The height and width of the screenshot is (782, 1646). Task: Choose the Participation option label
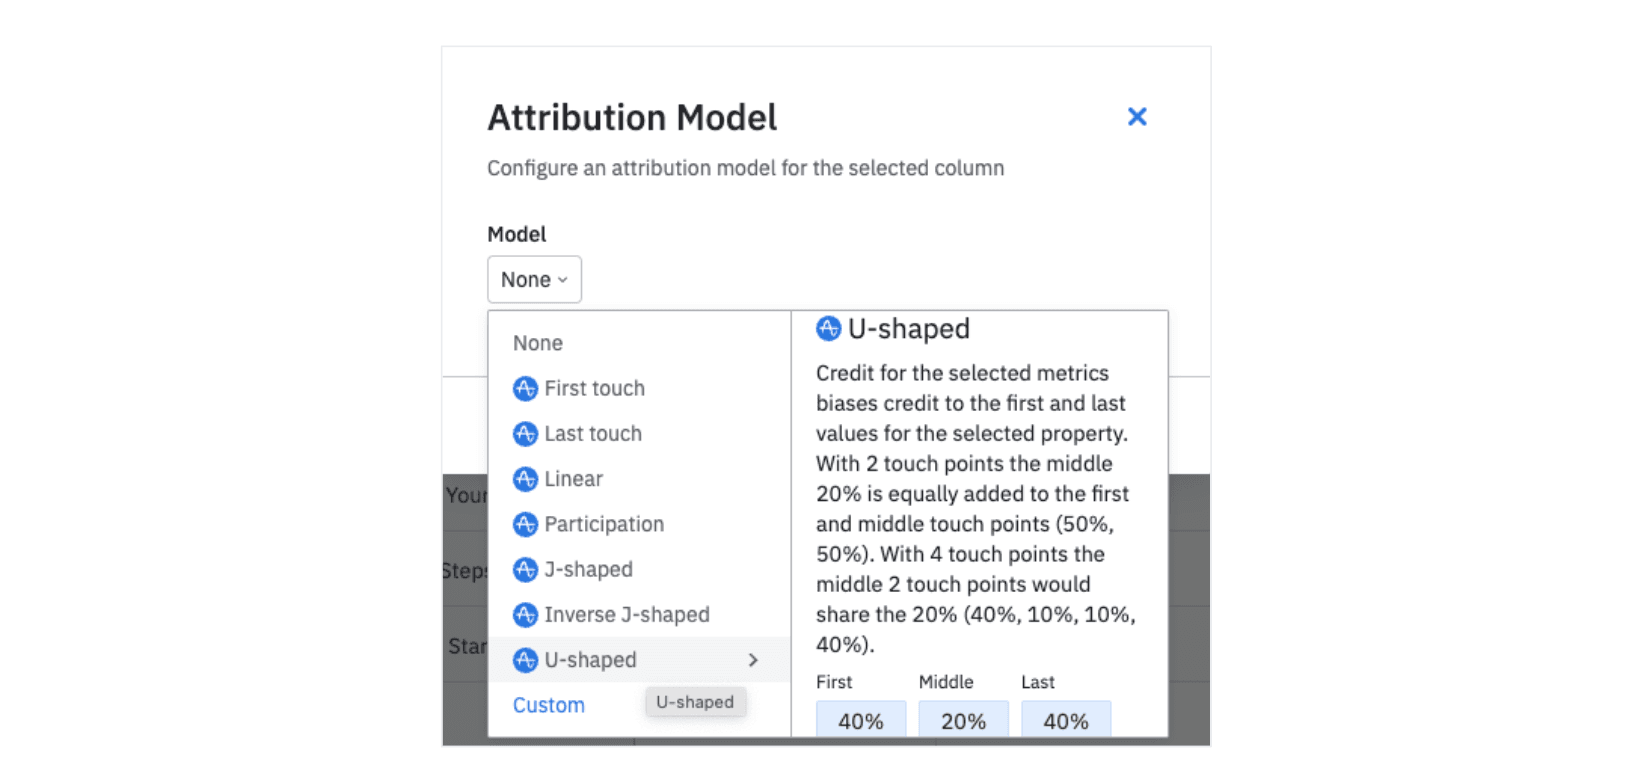(604, 524)
